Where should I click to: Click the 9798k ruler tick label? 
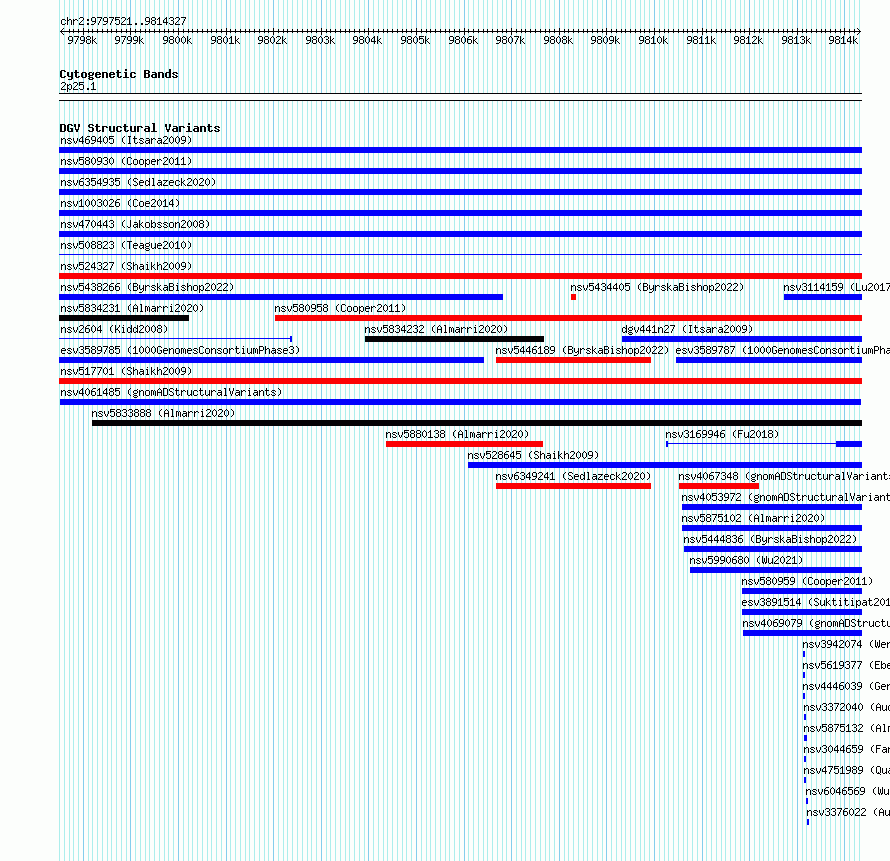(x=82, y=40)
